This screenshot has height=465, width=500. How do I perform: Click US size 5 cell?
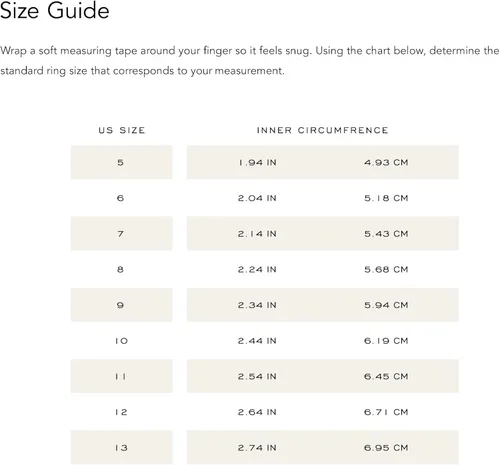click(122, 162)
